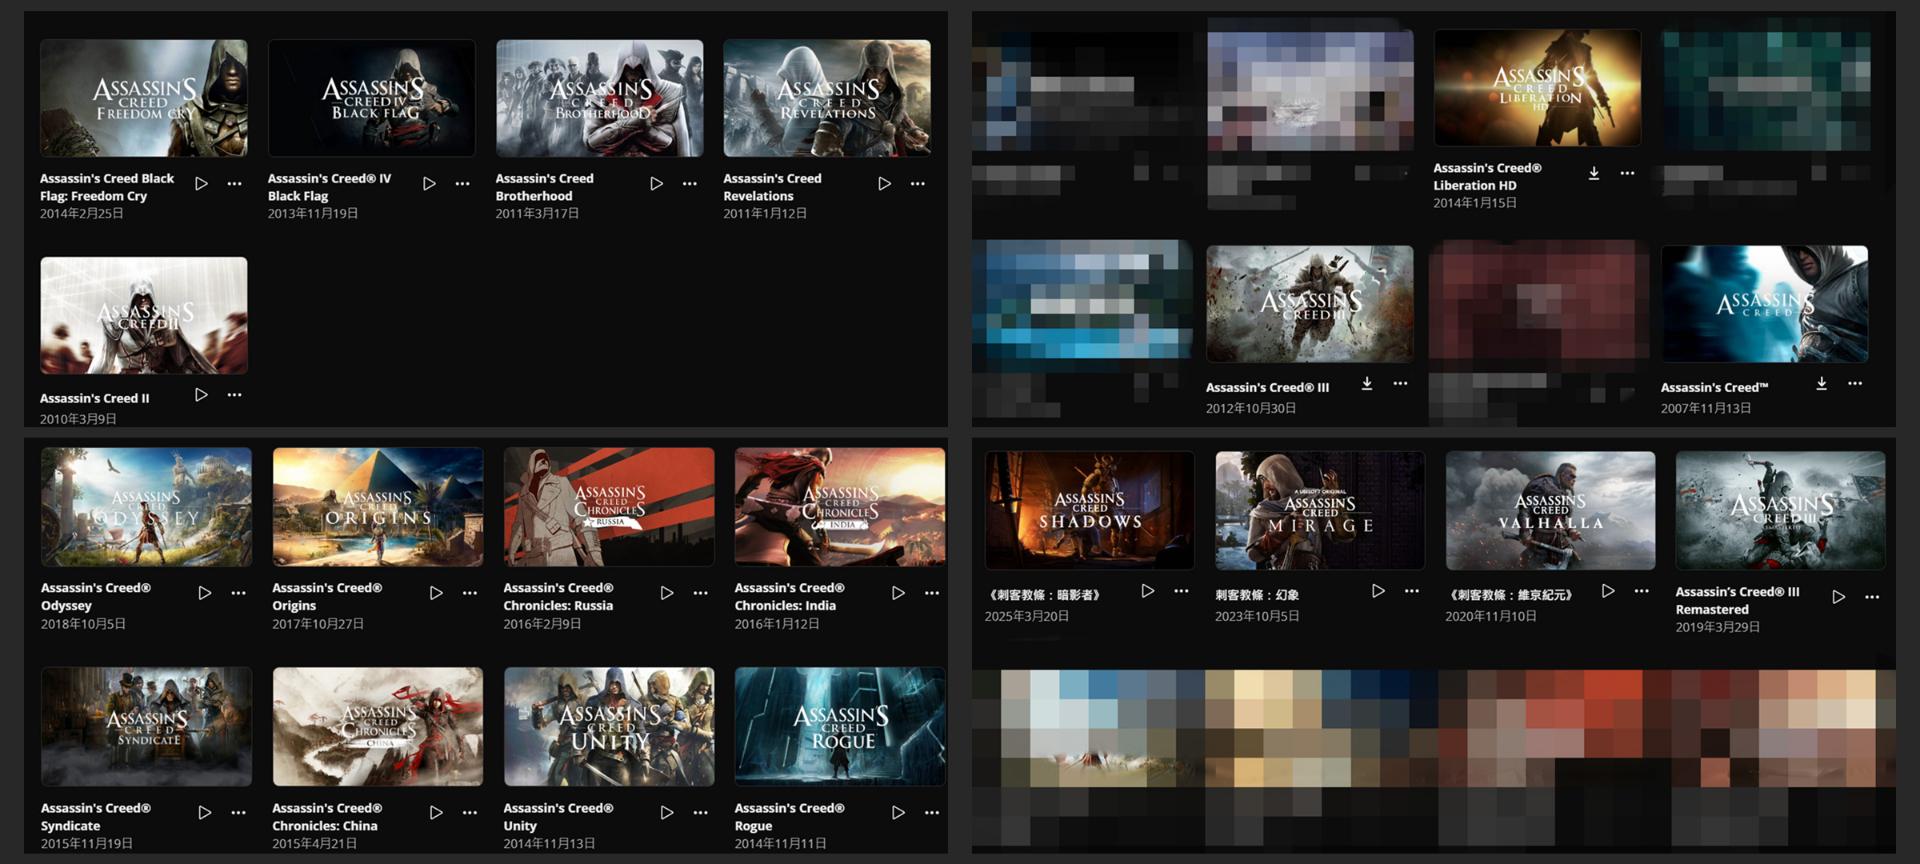Viewport: 1920px width, 864px height.
Task: Open more options for Valhalla
Action: (1642, 591)
